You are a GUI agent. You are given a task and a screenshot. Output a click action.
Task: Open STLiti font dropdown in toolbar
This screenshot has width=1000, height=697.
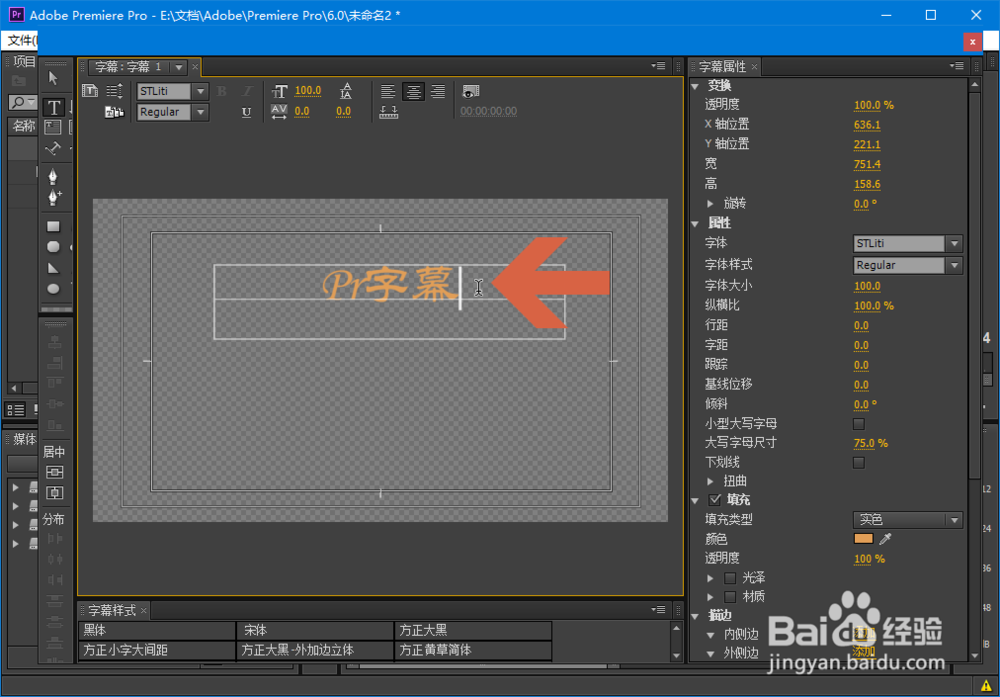[x=200, y=91]
